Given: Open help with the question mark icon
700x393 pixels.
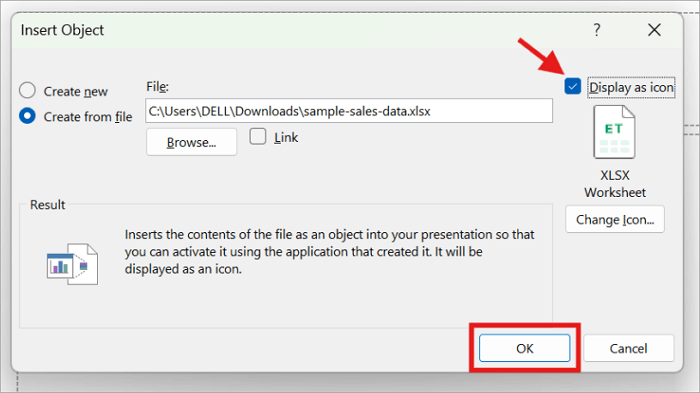Looking at the screenshot, I should [597, 30].
